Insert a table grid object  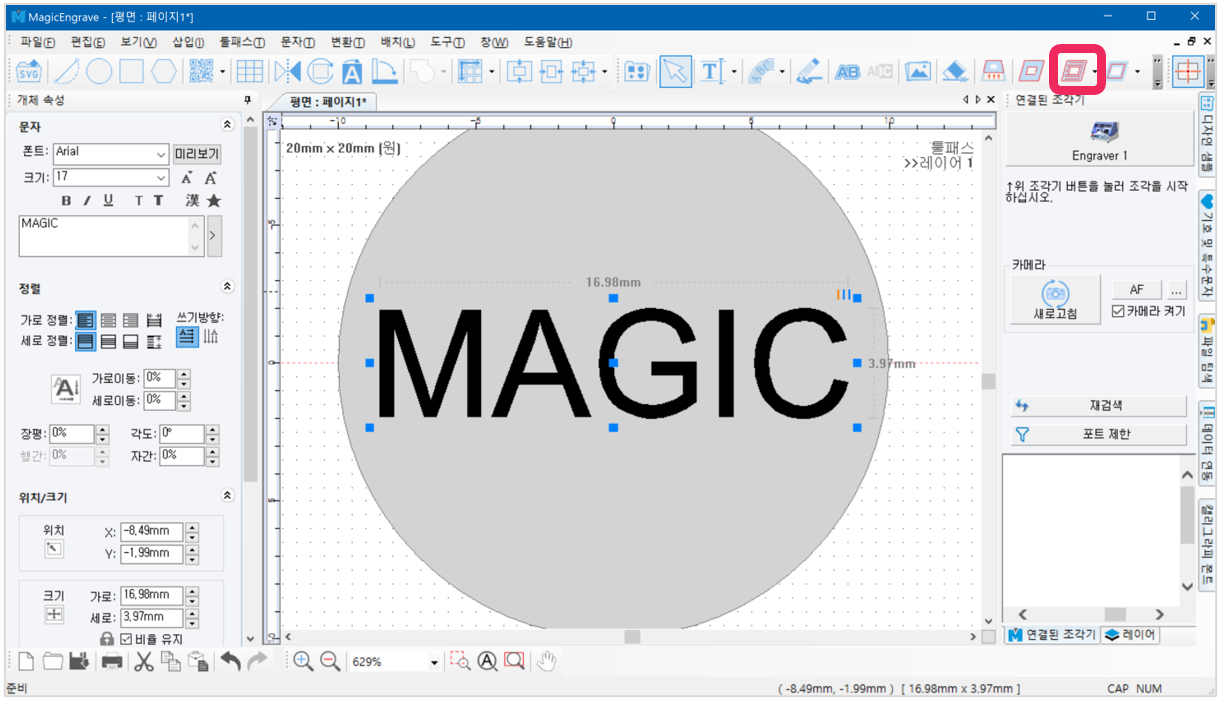(x=249, y=71)
